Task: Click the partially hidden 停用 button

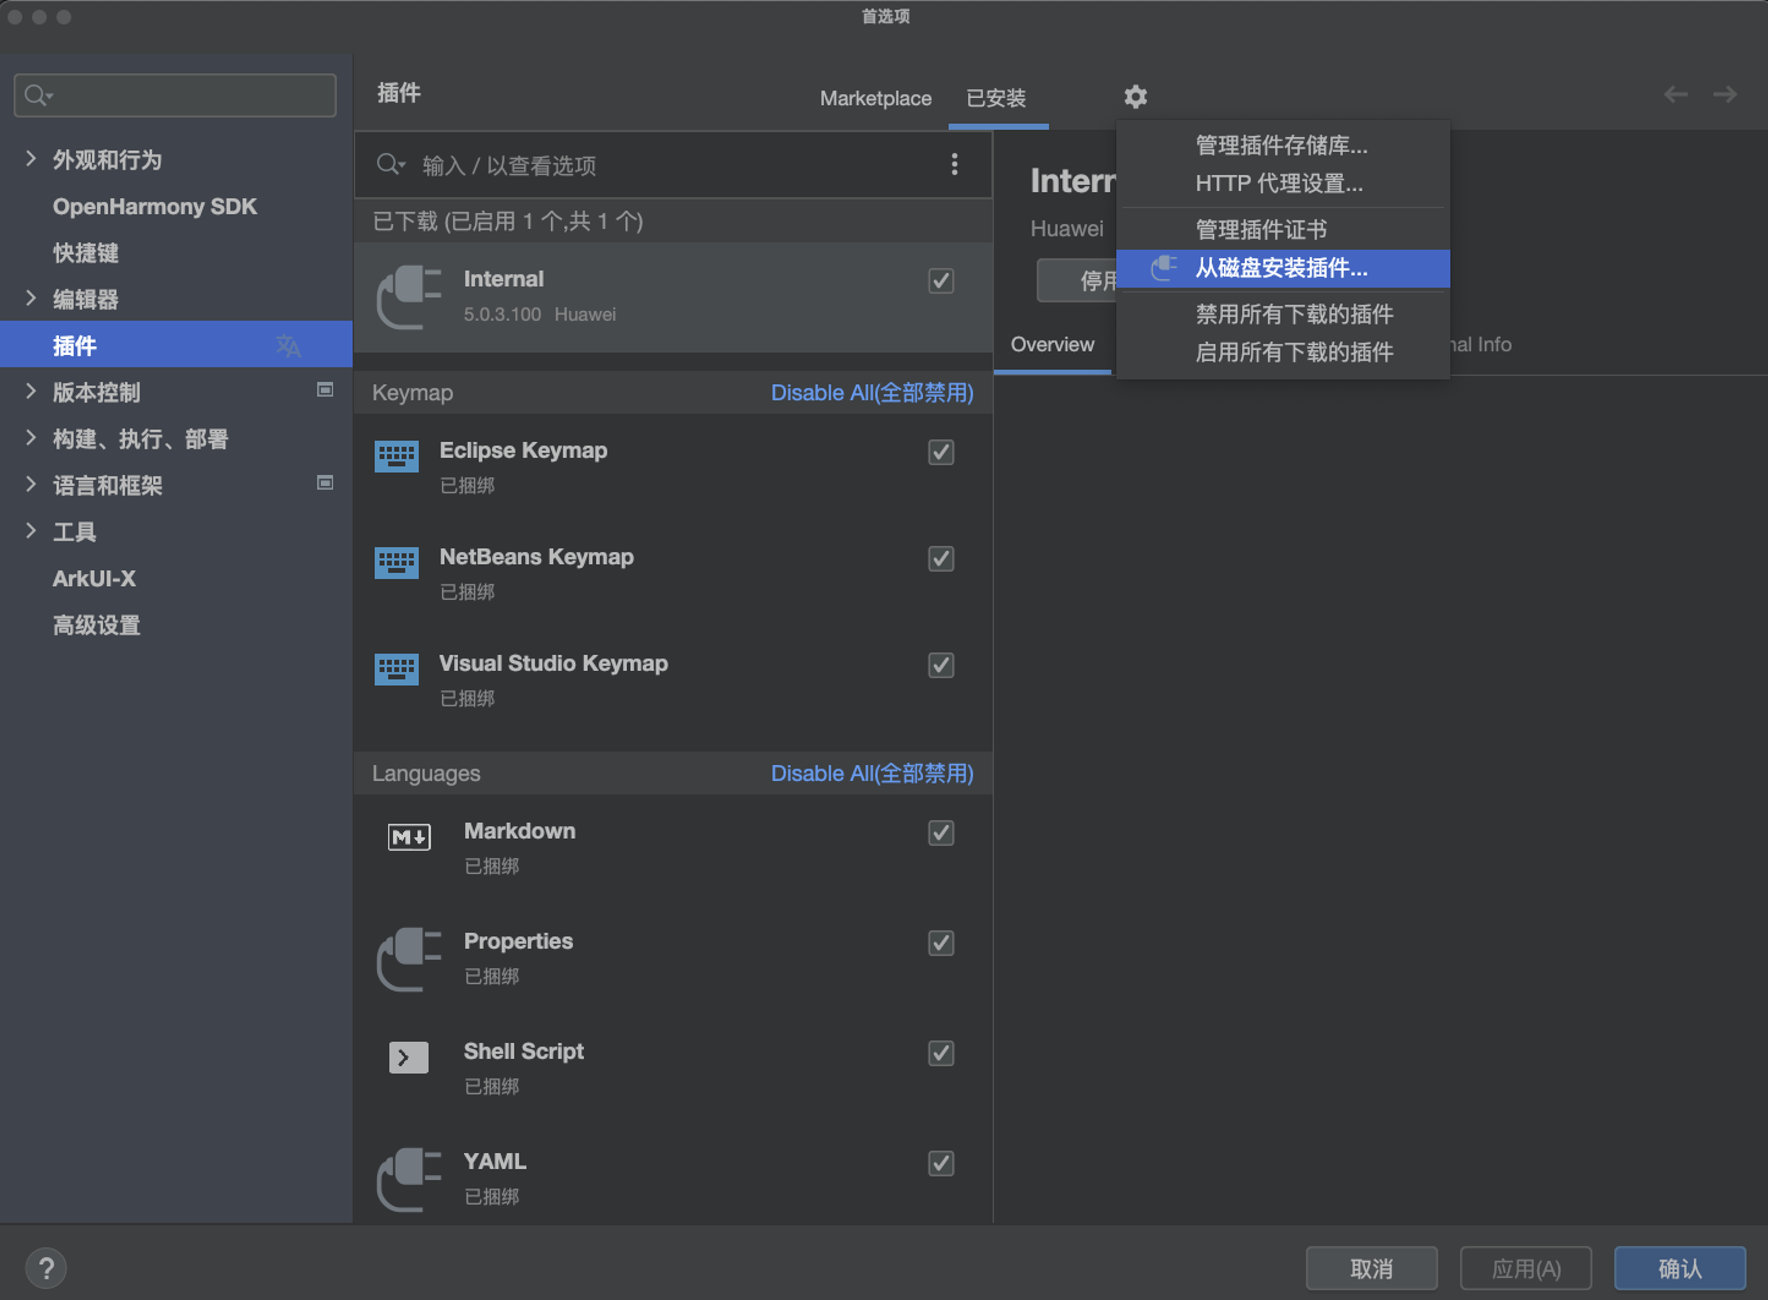Action: pos(1078,280)
